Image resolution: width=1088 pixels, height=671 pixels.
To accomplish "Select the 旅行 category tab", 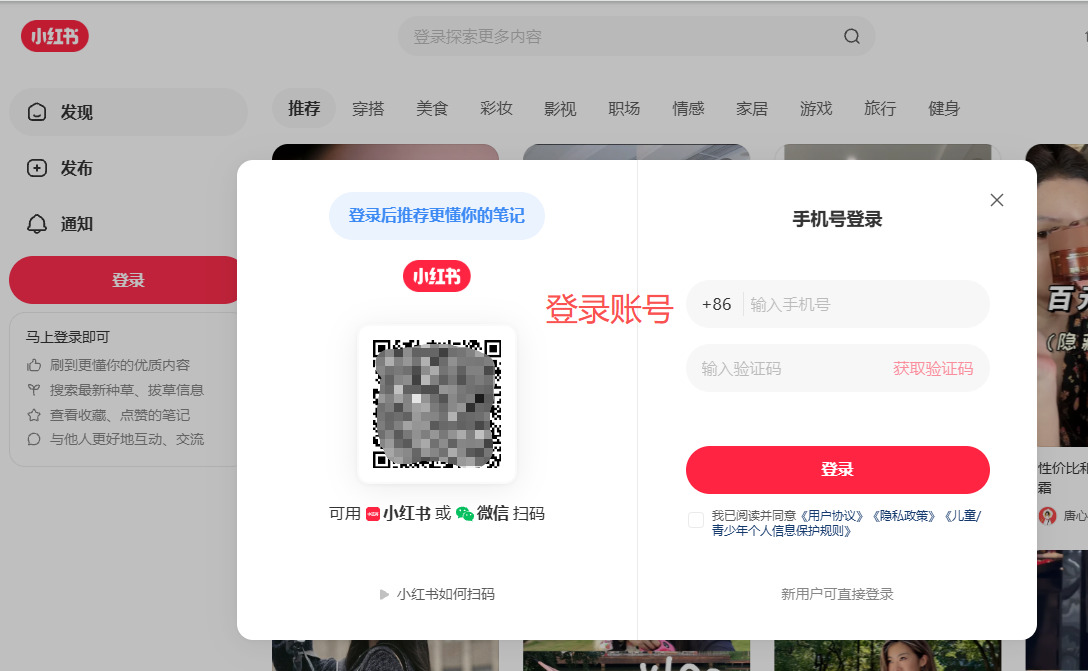I will pyautogui.click(x=880, y=108).
